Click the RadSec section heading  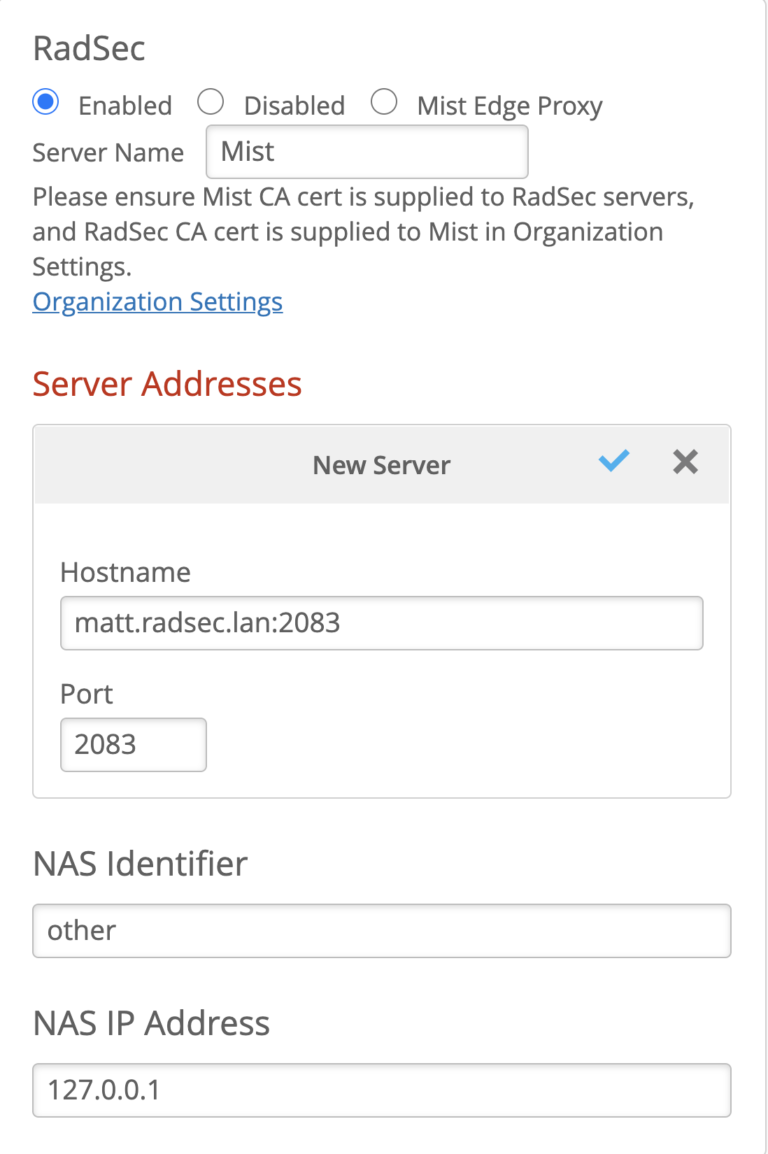point(89,49)
